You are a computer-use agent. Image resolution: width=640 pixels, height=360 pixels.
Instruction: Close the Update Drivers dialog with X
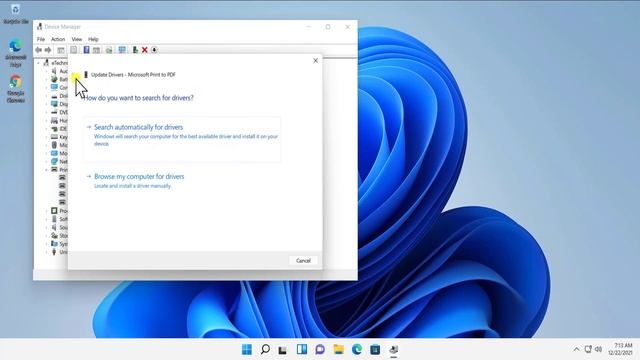point(316,60)
